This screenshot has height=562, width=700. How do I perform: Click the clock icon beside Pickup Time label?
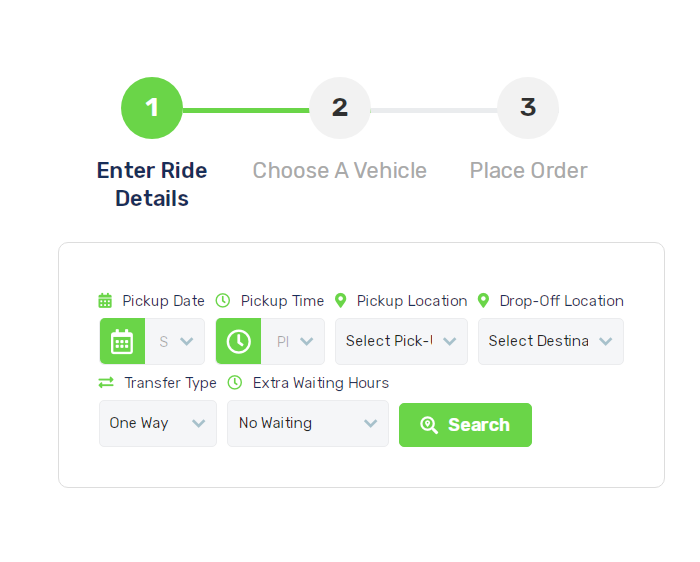coord(223,300)
